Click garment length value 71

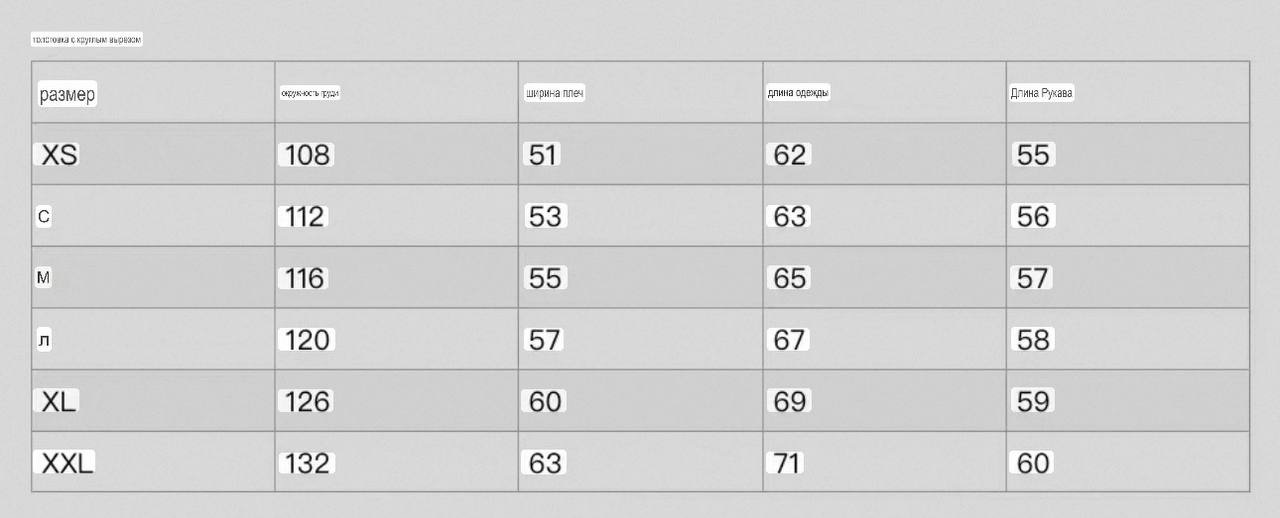pyautogui.click(x=788, y=463)
